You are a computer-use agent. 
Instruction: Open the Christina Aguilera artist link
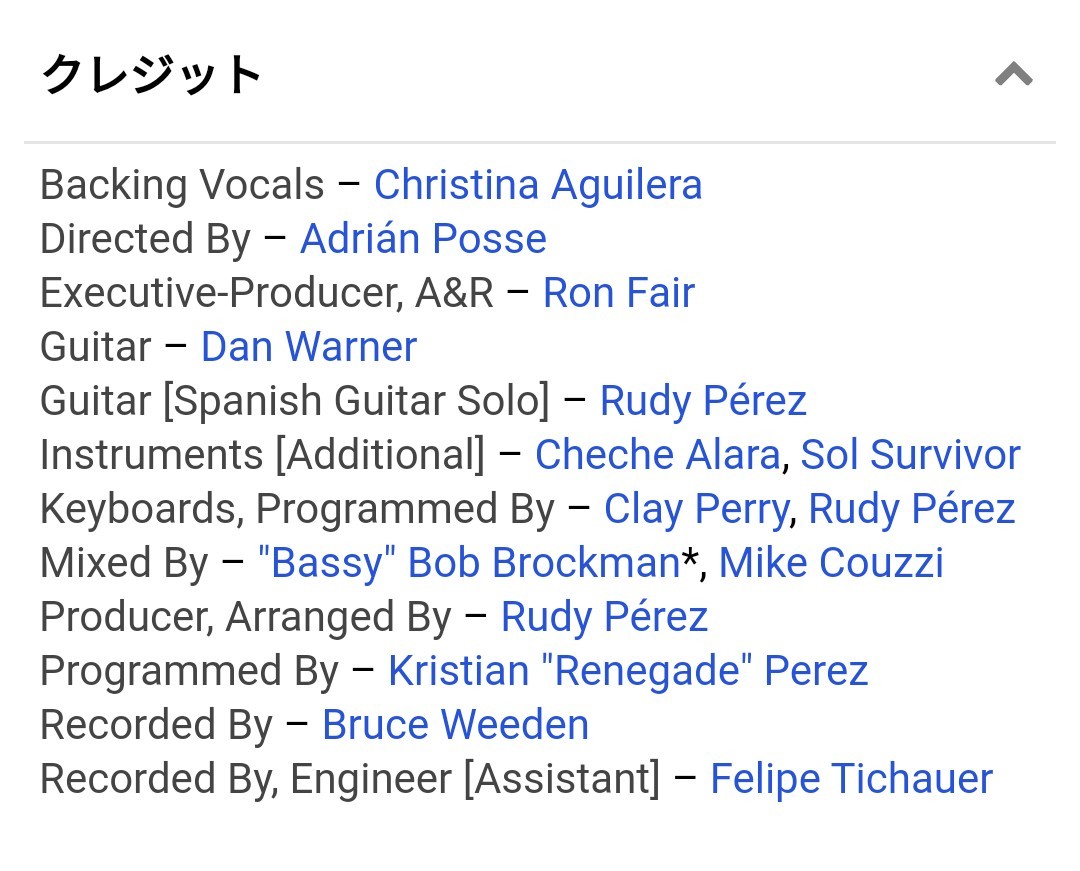coord(538,185)
